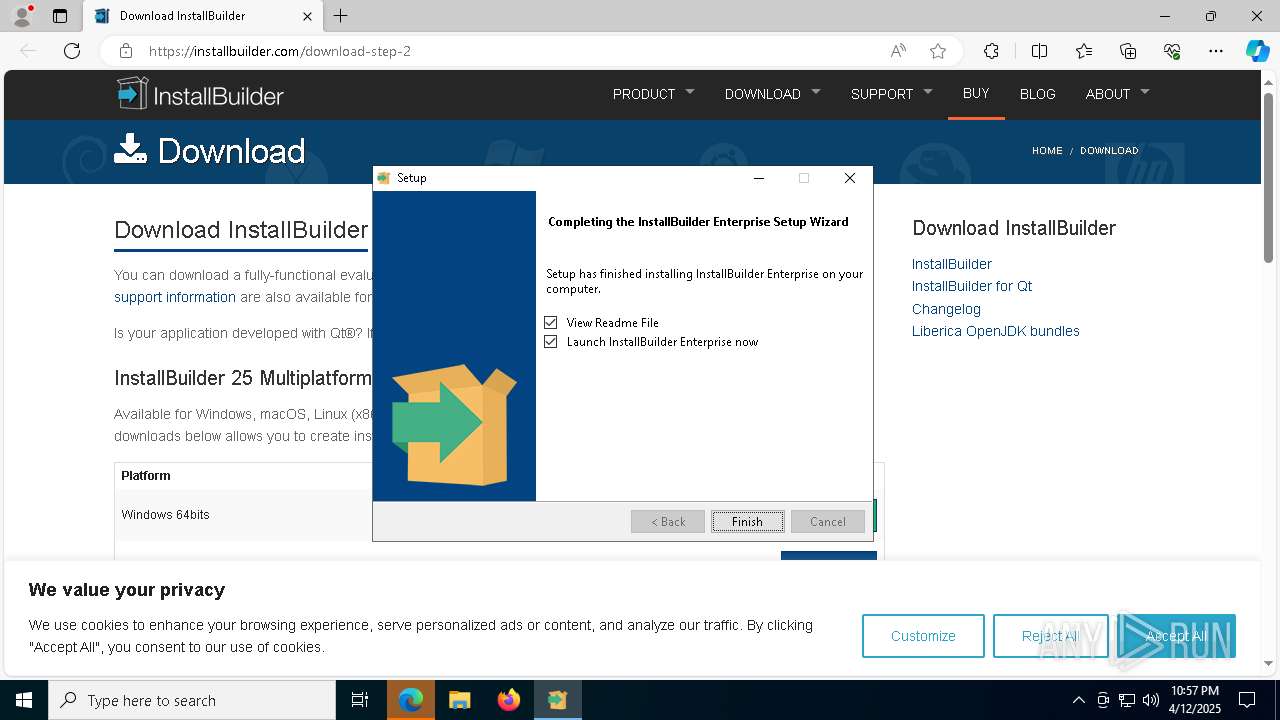1280x720 pixels.
Task: Click the page vertical scrollbar thumb
Action: (1269, 180)
